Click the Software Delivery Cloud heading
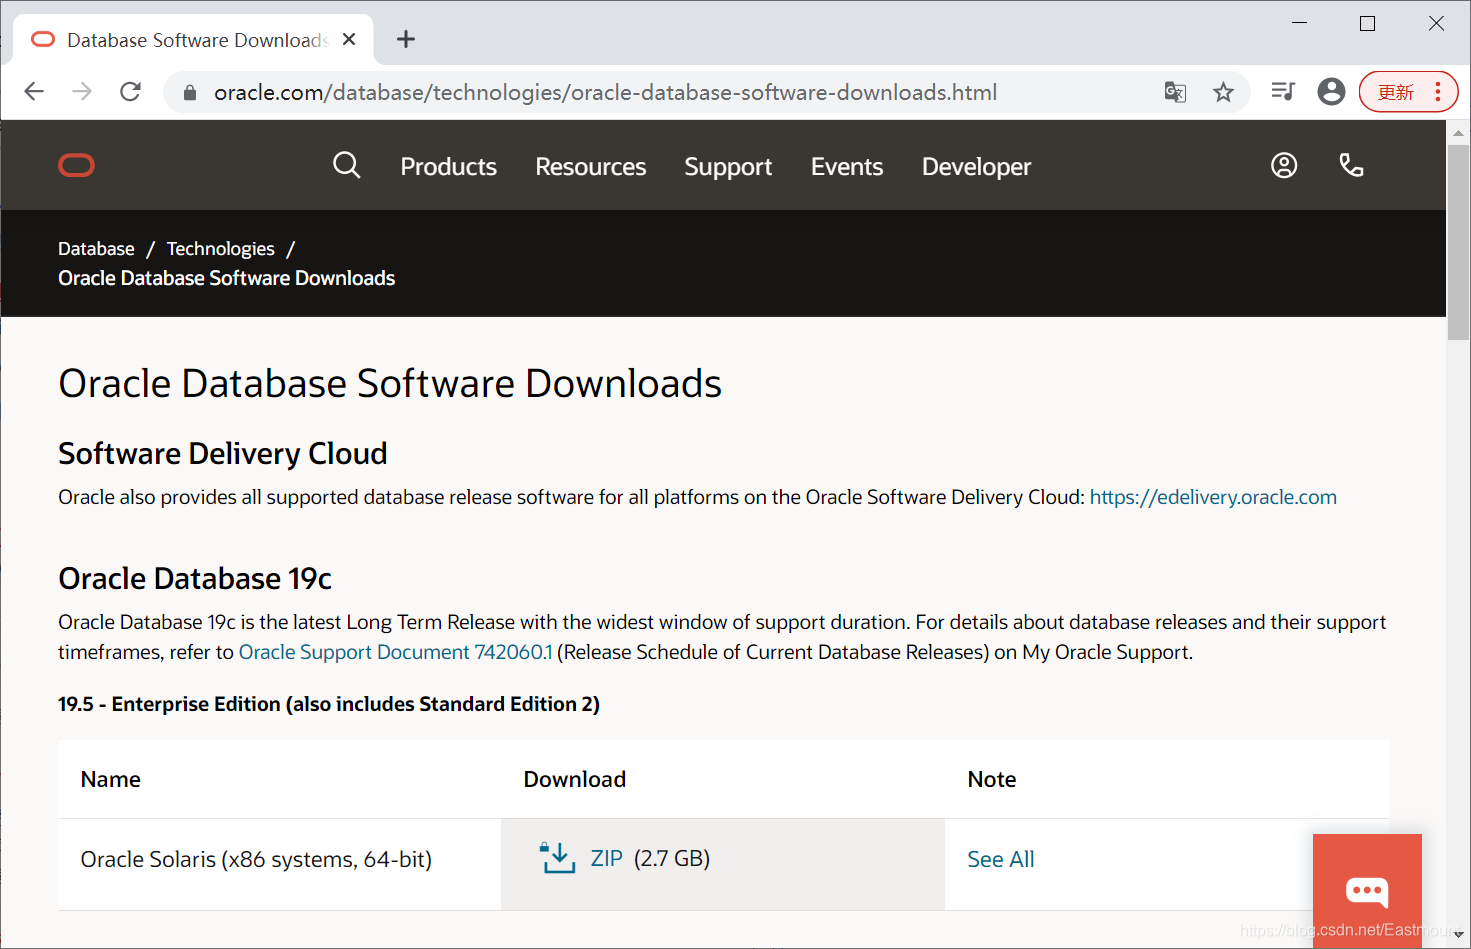 click(223, 454)
